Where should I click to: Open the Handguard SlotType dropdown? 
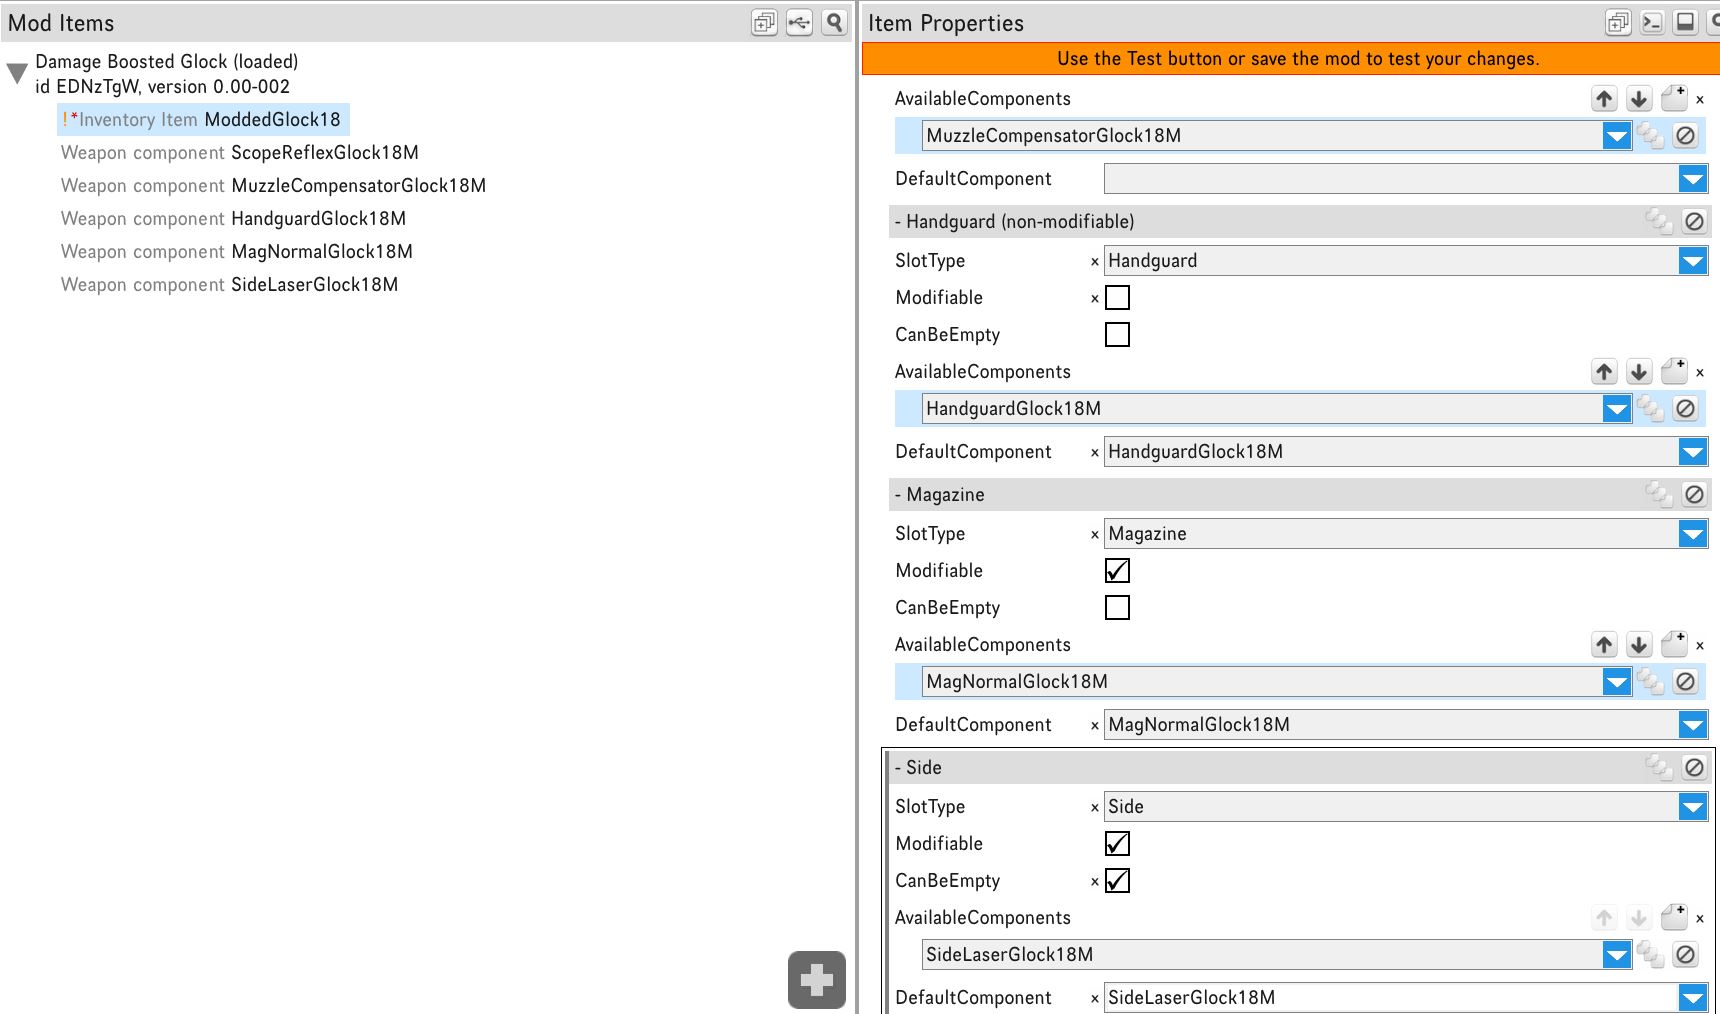[x=1693, y=261]
